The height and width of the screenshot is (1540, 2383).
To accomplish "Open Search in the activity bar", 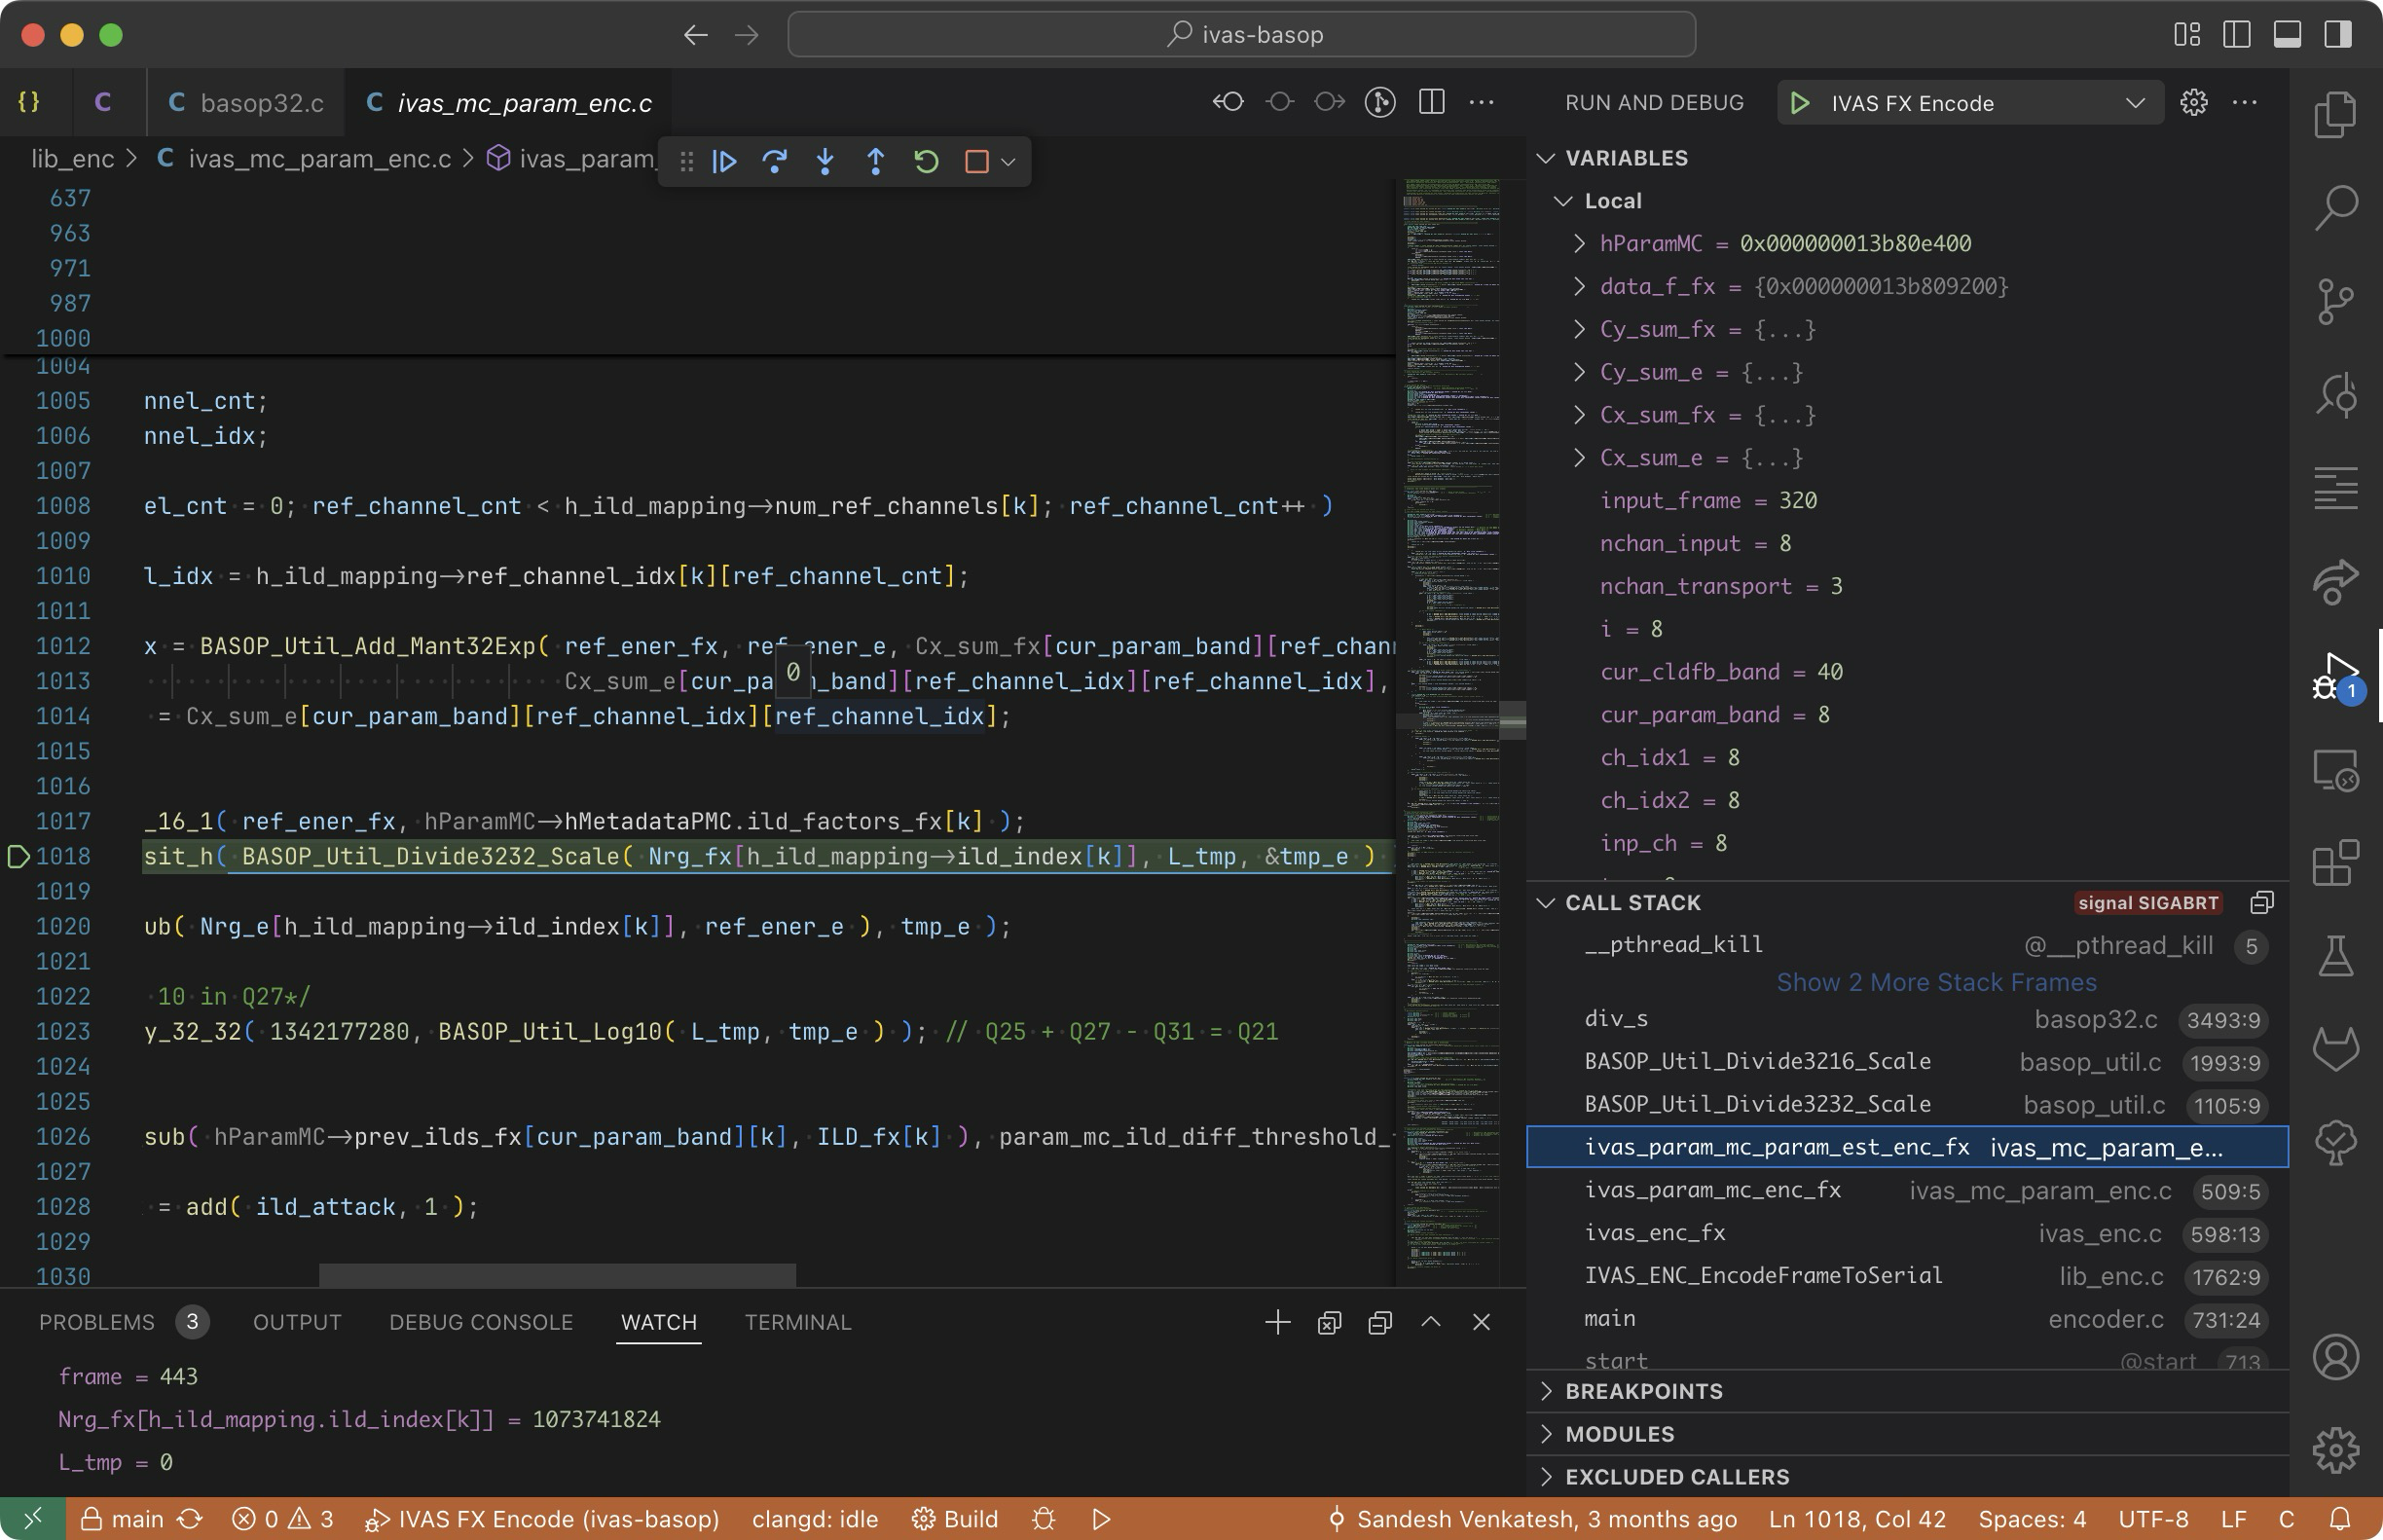I will click(x=2336, y=208).
